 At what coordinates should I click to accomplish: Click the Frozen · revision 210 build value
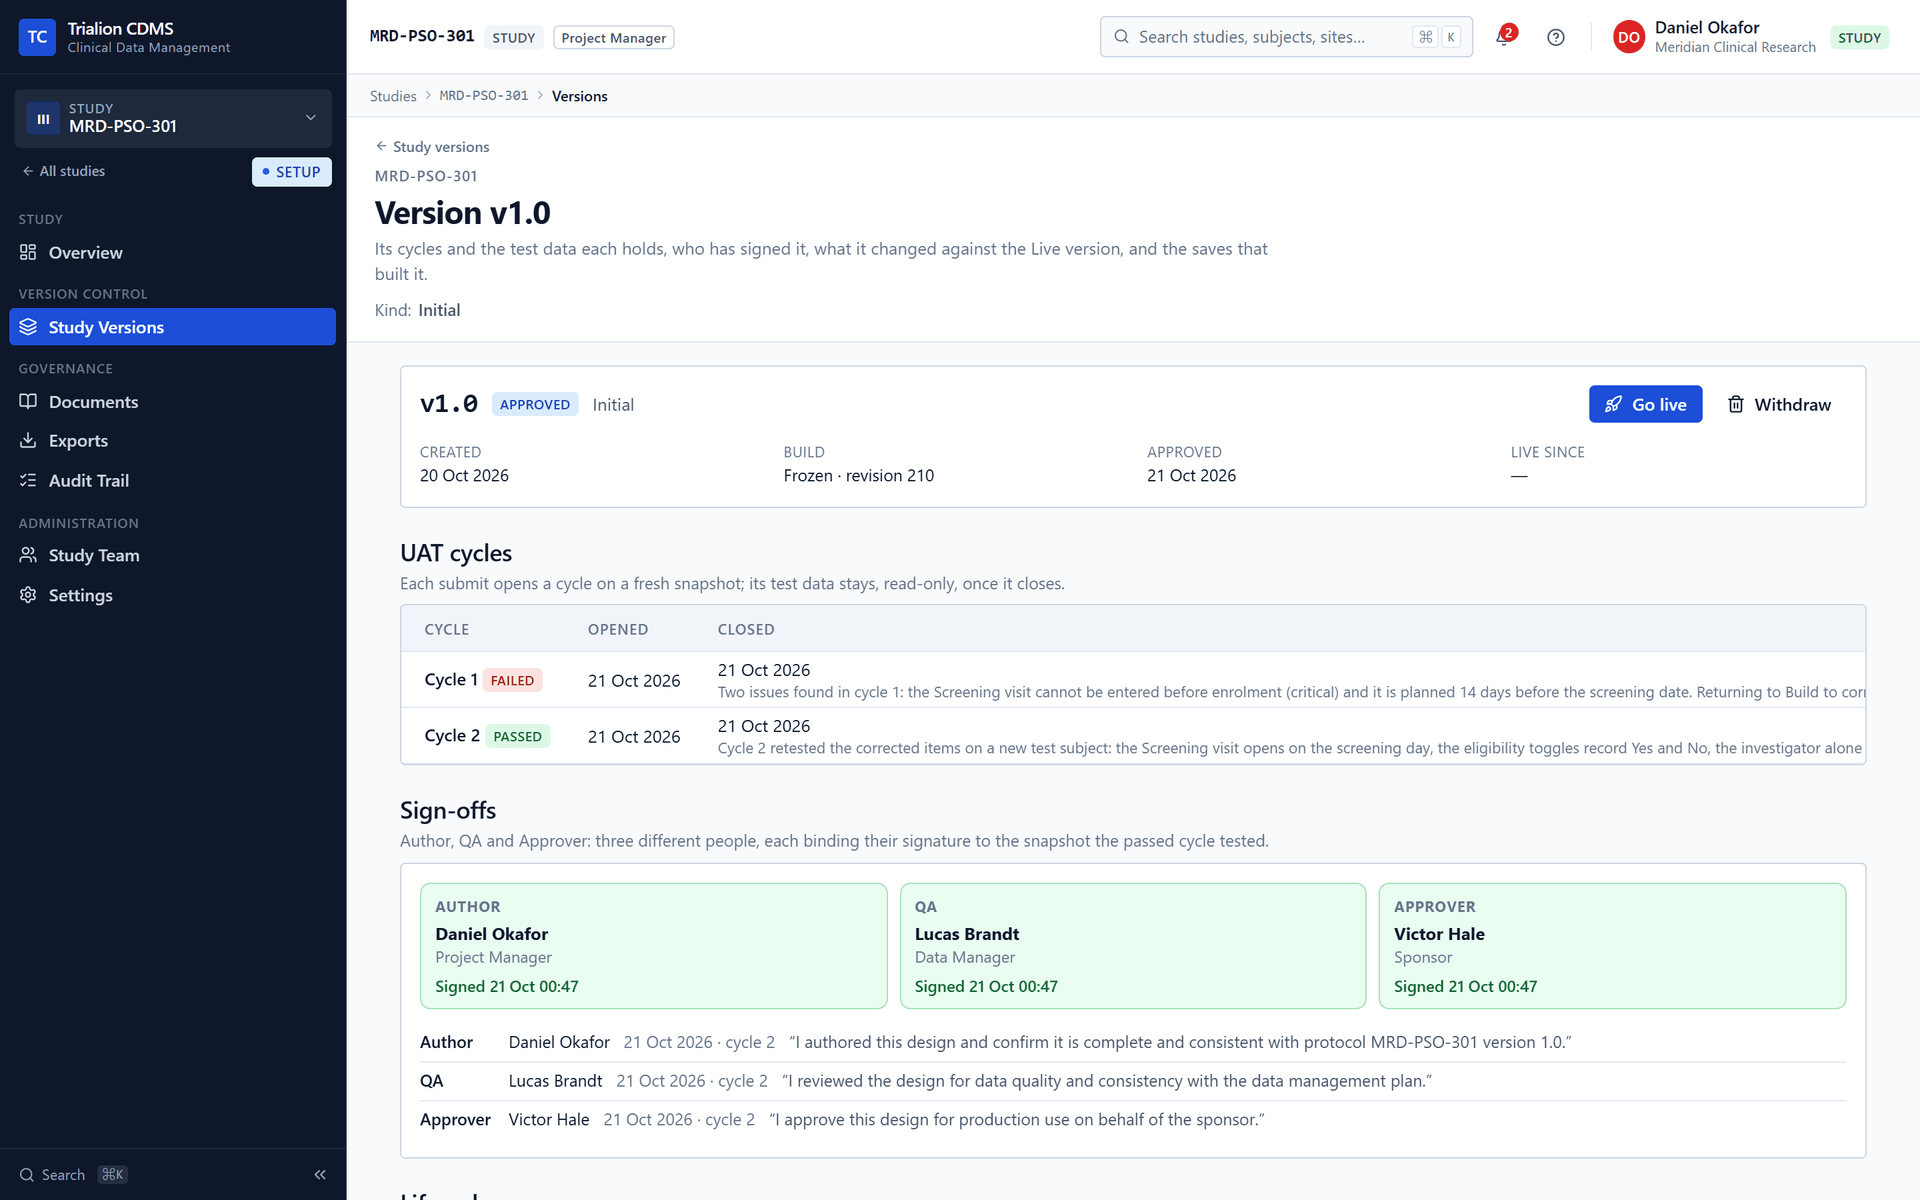coord(858,476)
